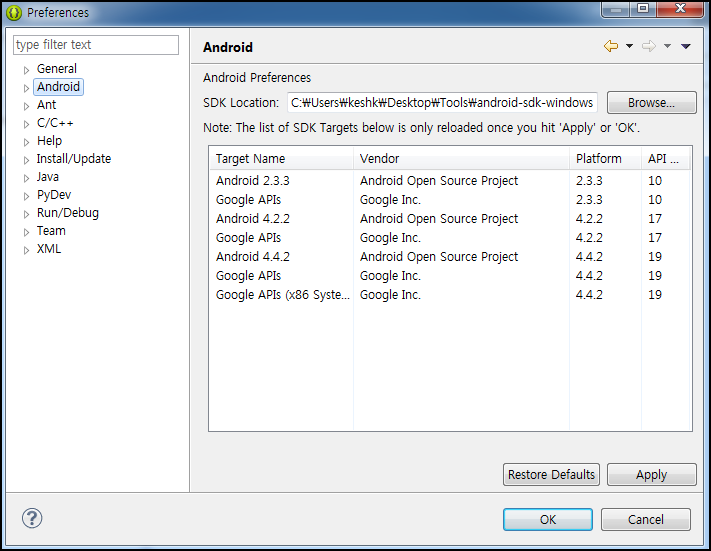Focus the type filter text field
Image resolution: width=711 pixels, height=551 pixels.
(x=96, y=45)
